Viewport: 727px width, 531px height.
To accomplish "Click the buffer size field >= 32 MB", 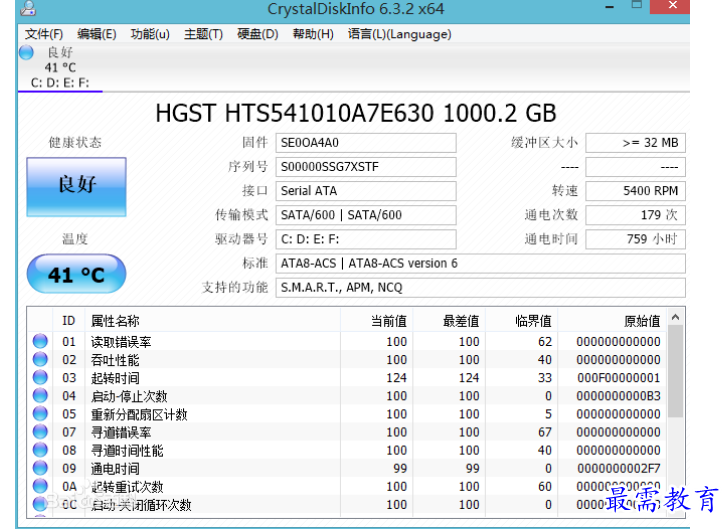I will [635, 143].
